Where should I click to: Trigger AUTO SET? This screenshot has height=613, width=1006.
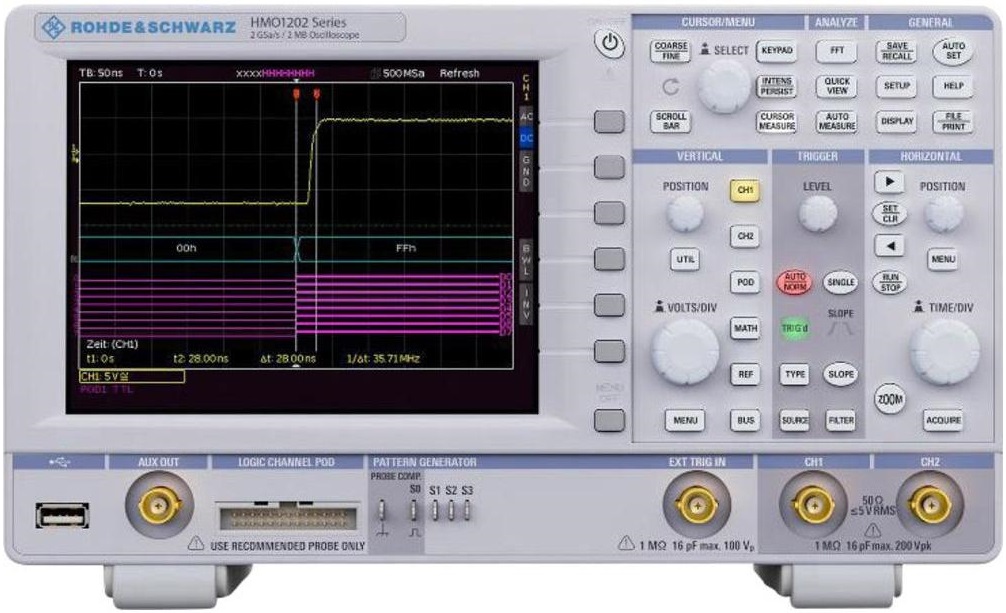[x=953, y=51]
